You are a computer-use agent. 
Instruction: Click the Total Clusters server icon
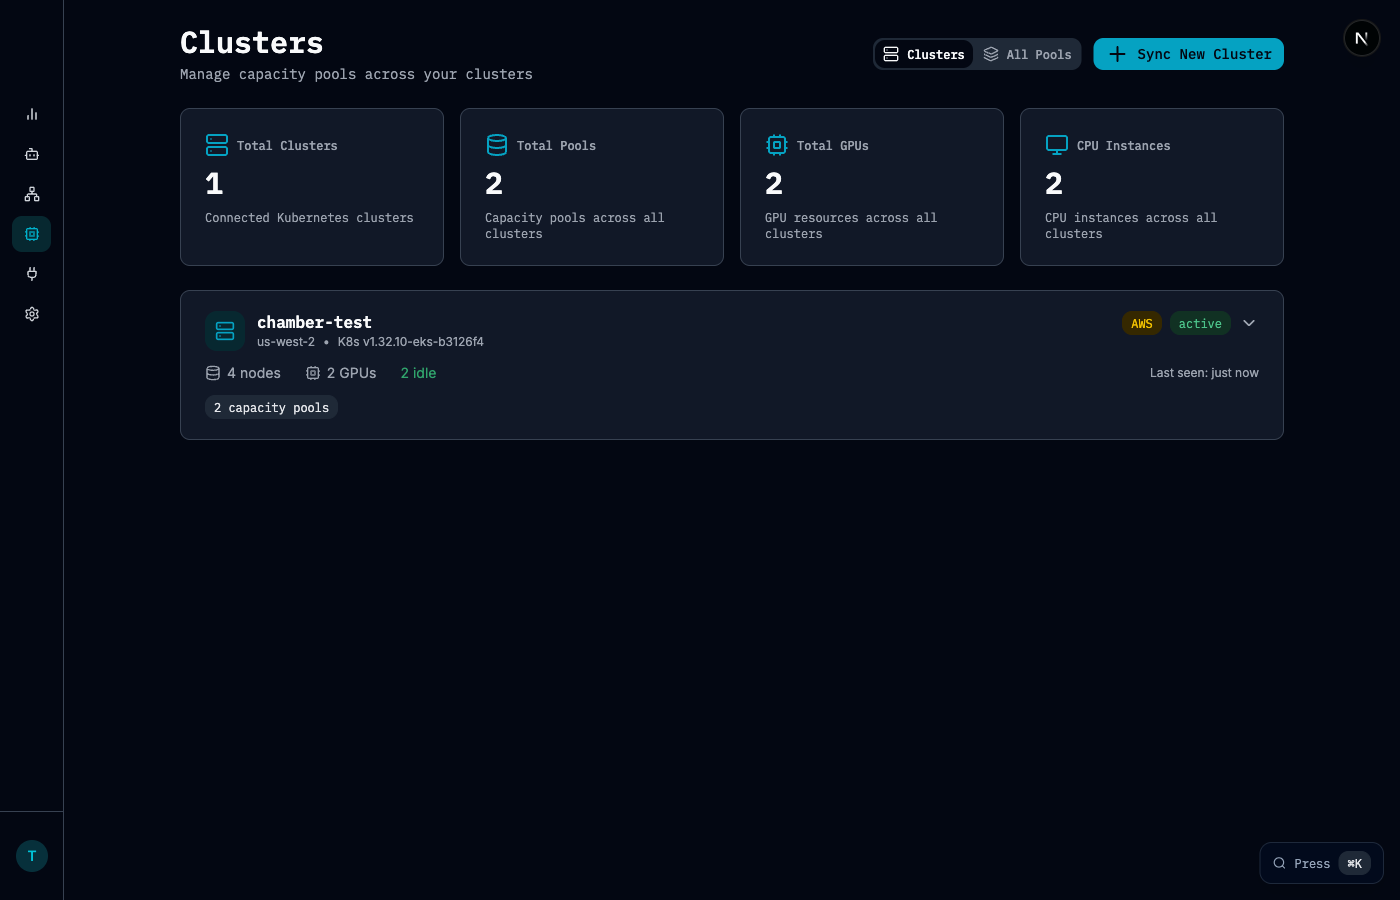217,145
